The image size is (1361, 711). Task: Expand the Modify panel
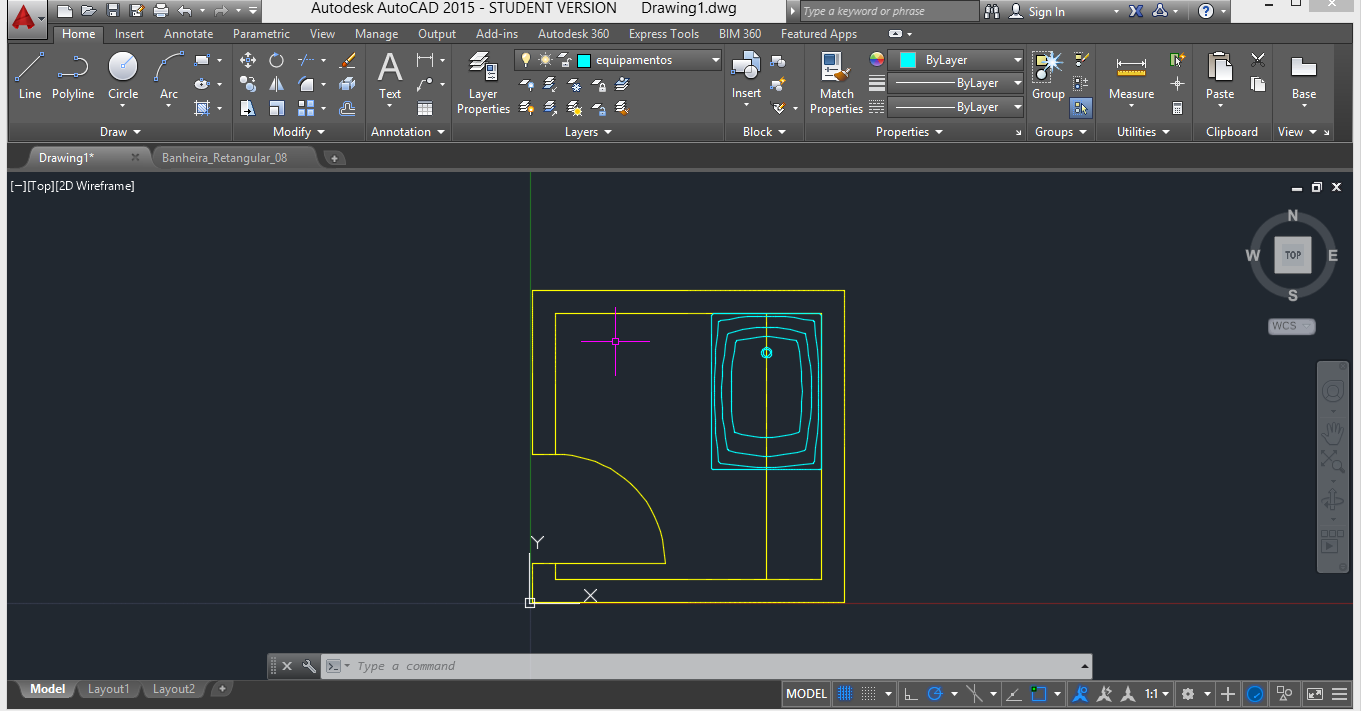(x=299, y=132)
